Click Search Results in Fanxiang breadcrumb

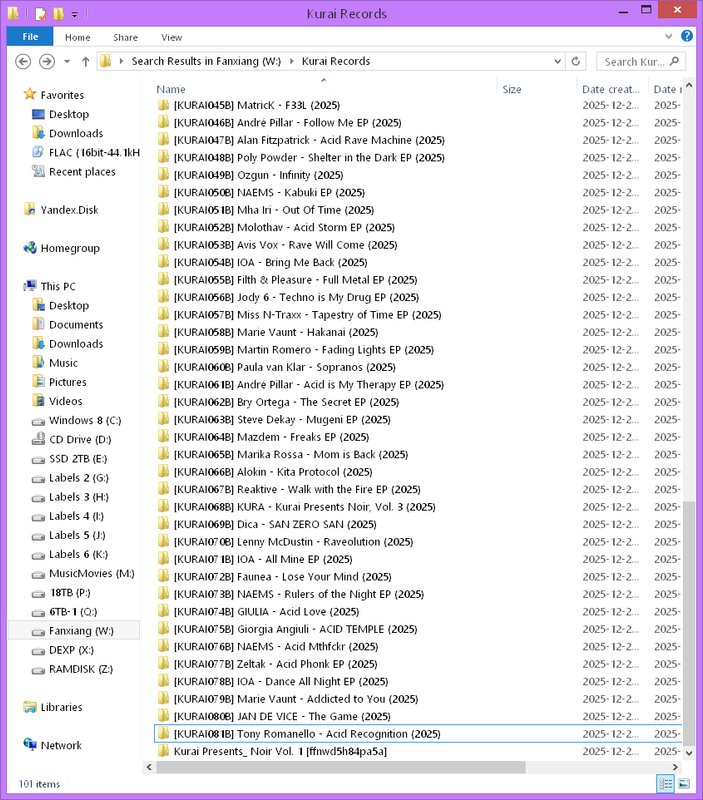[206, 61]
